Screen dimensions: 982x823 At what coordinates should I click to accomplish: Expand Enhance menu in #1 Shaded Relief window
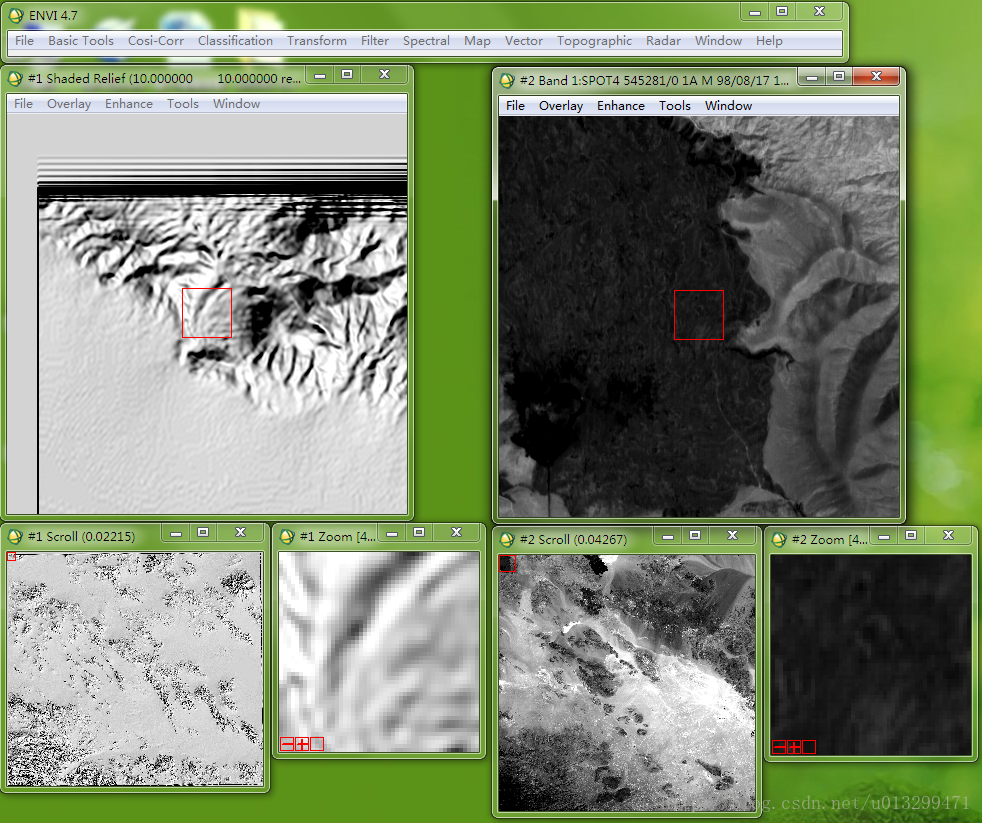(129, 104)
